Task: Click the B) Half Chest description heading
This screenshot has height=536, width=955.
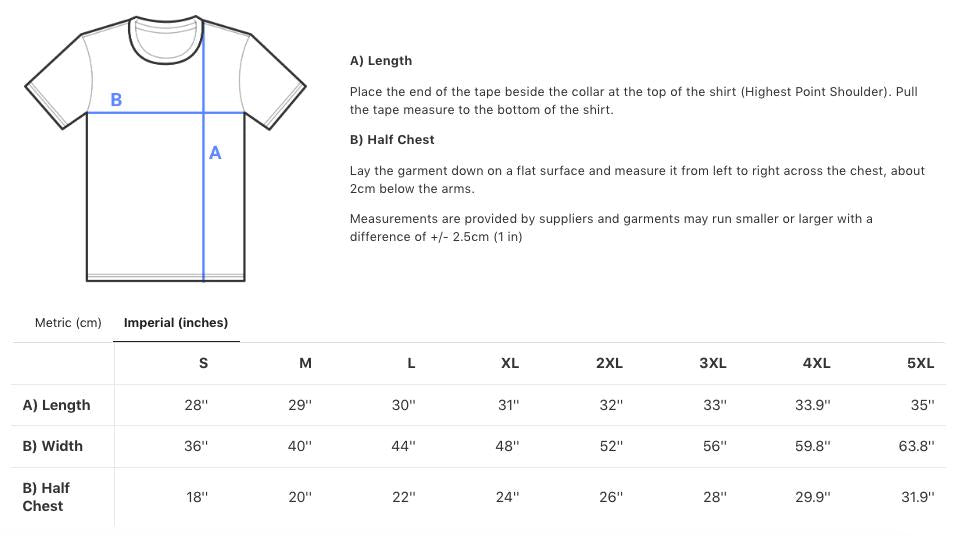Action: click(392, 139)
